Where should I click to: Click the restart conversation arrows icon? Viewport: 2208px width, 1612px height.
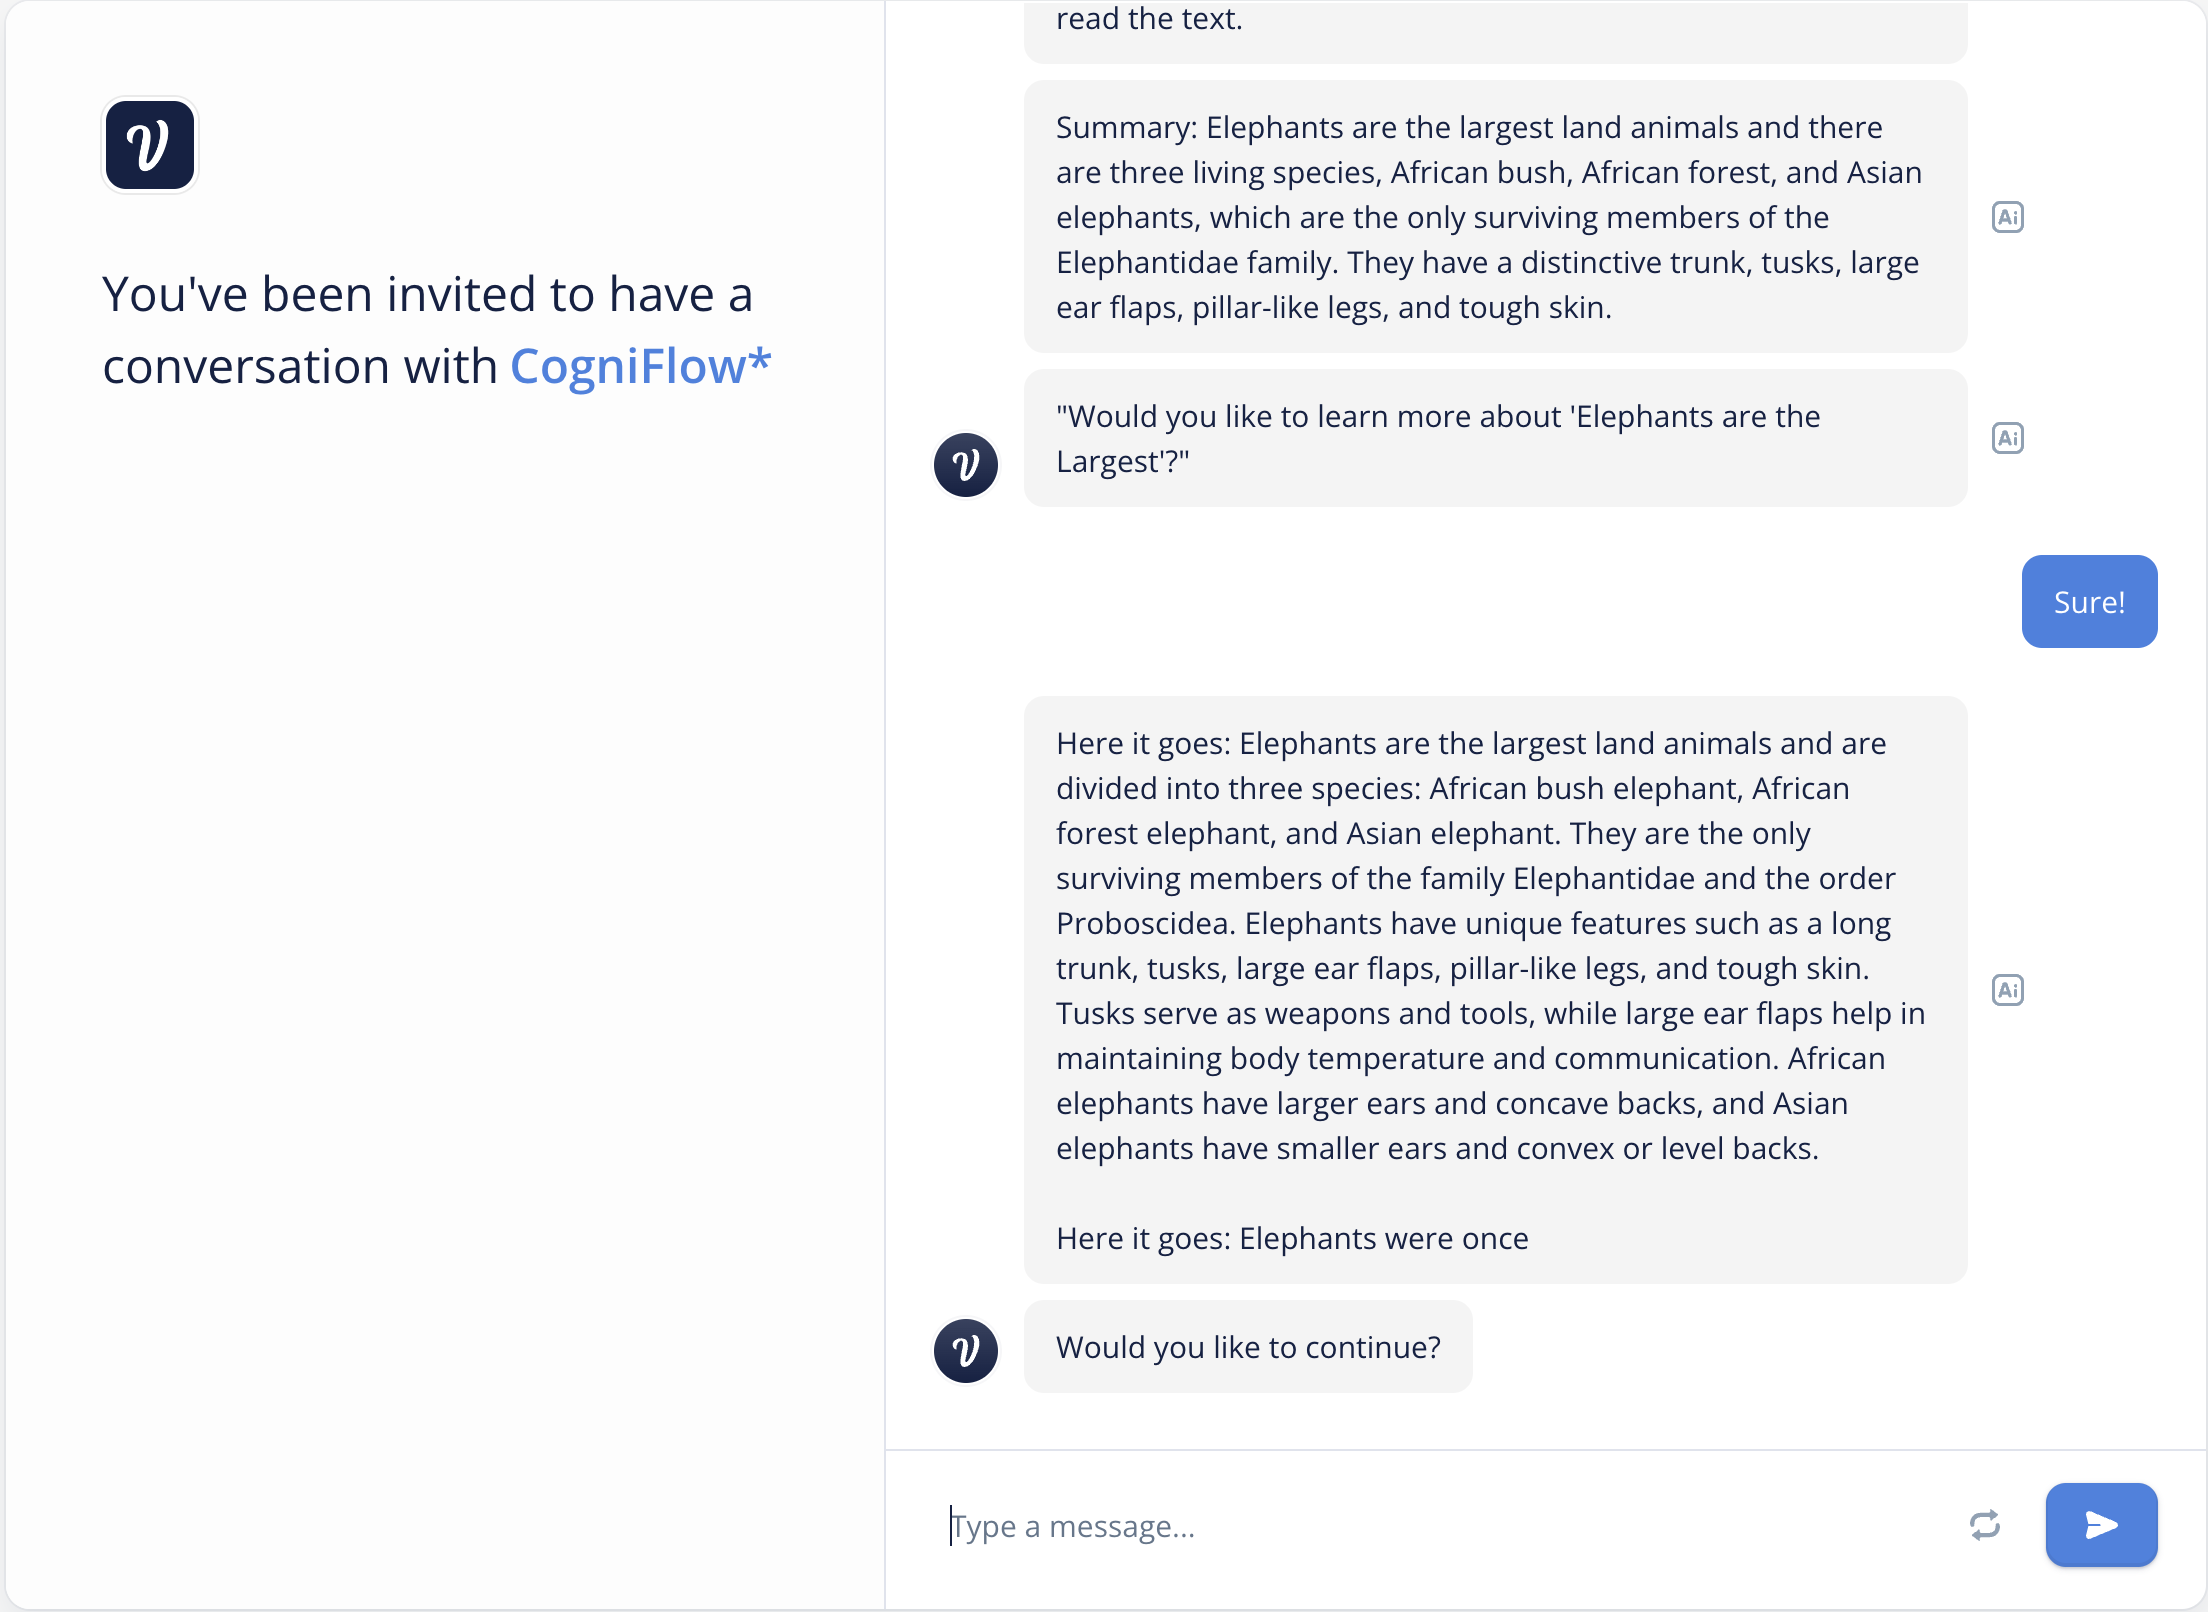pyautogui.click(x=1984, y=1525)
